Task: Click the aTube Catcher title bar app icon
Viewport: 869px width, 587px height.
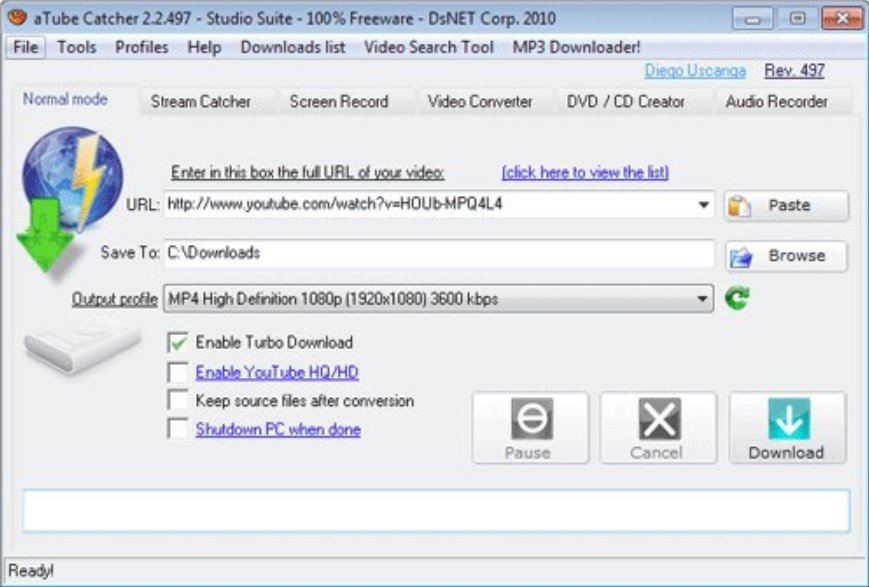Action: [x=16, y=17]
